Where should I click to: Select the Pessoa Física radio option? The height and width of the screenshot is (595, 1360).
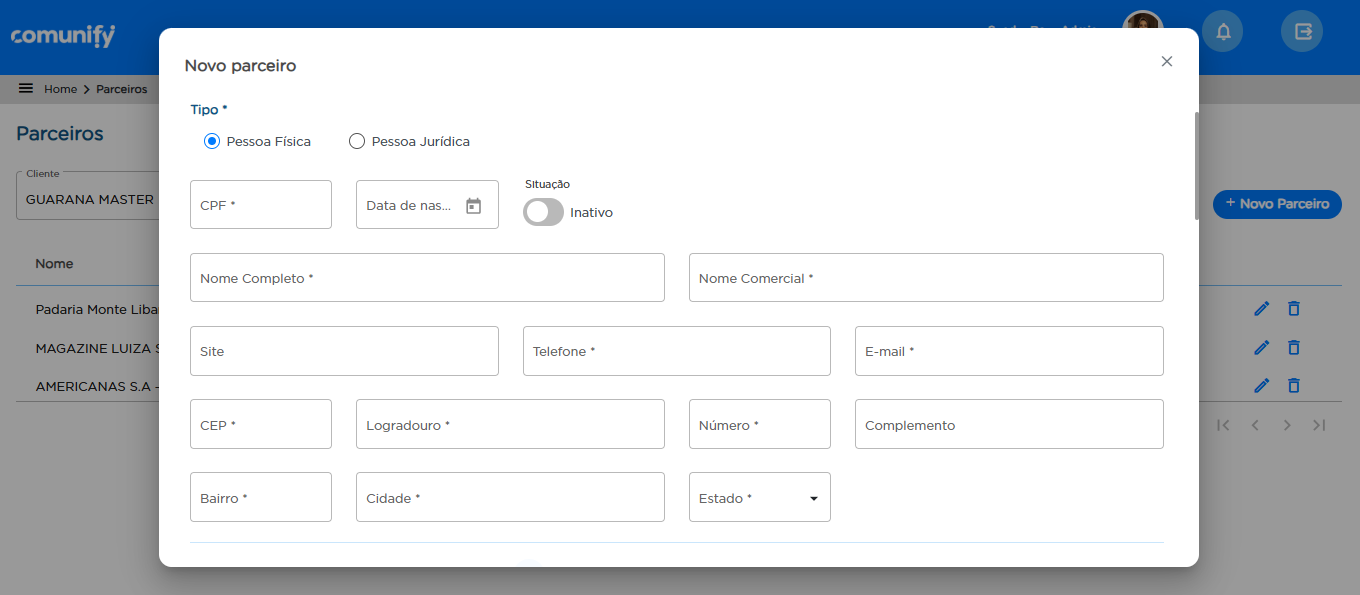pos(212,142)
